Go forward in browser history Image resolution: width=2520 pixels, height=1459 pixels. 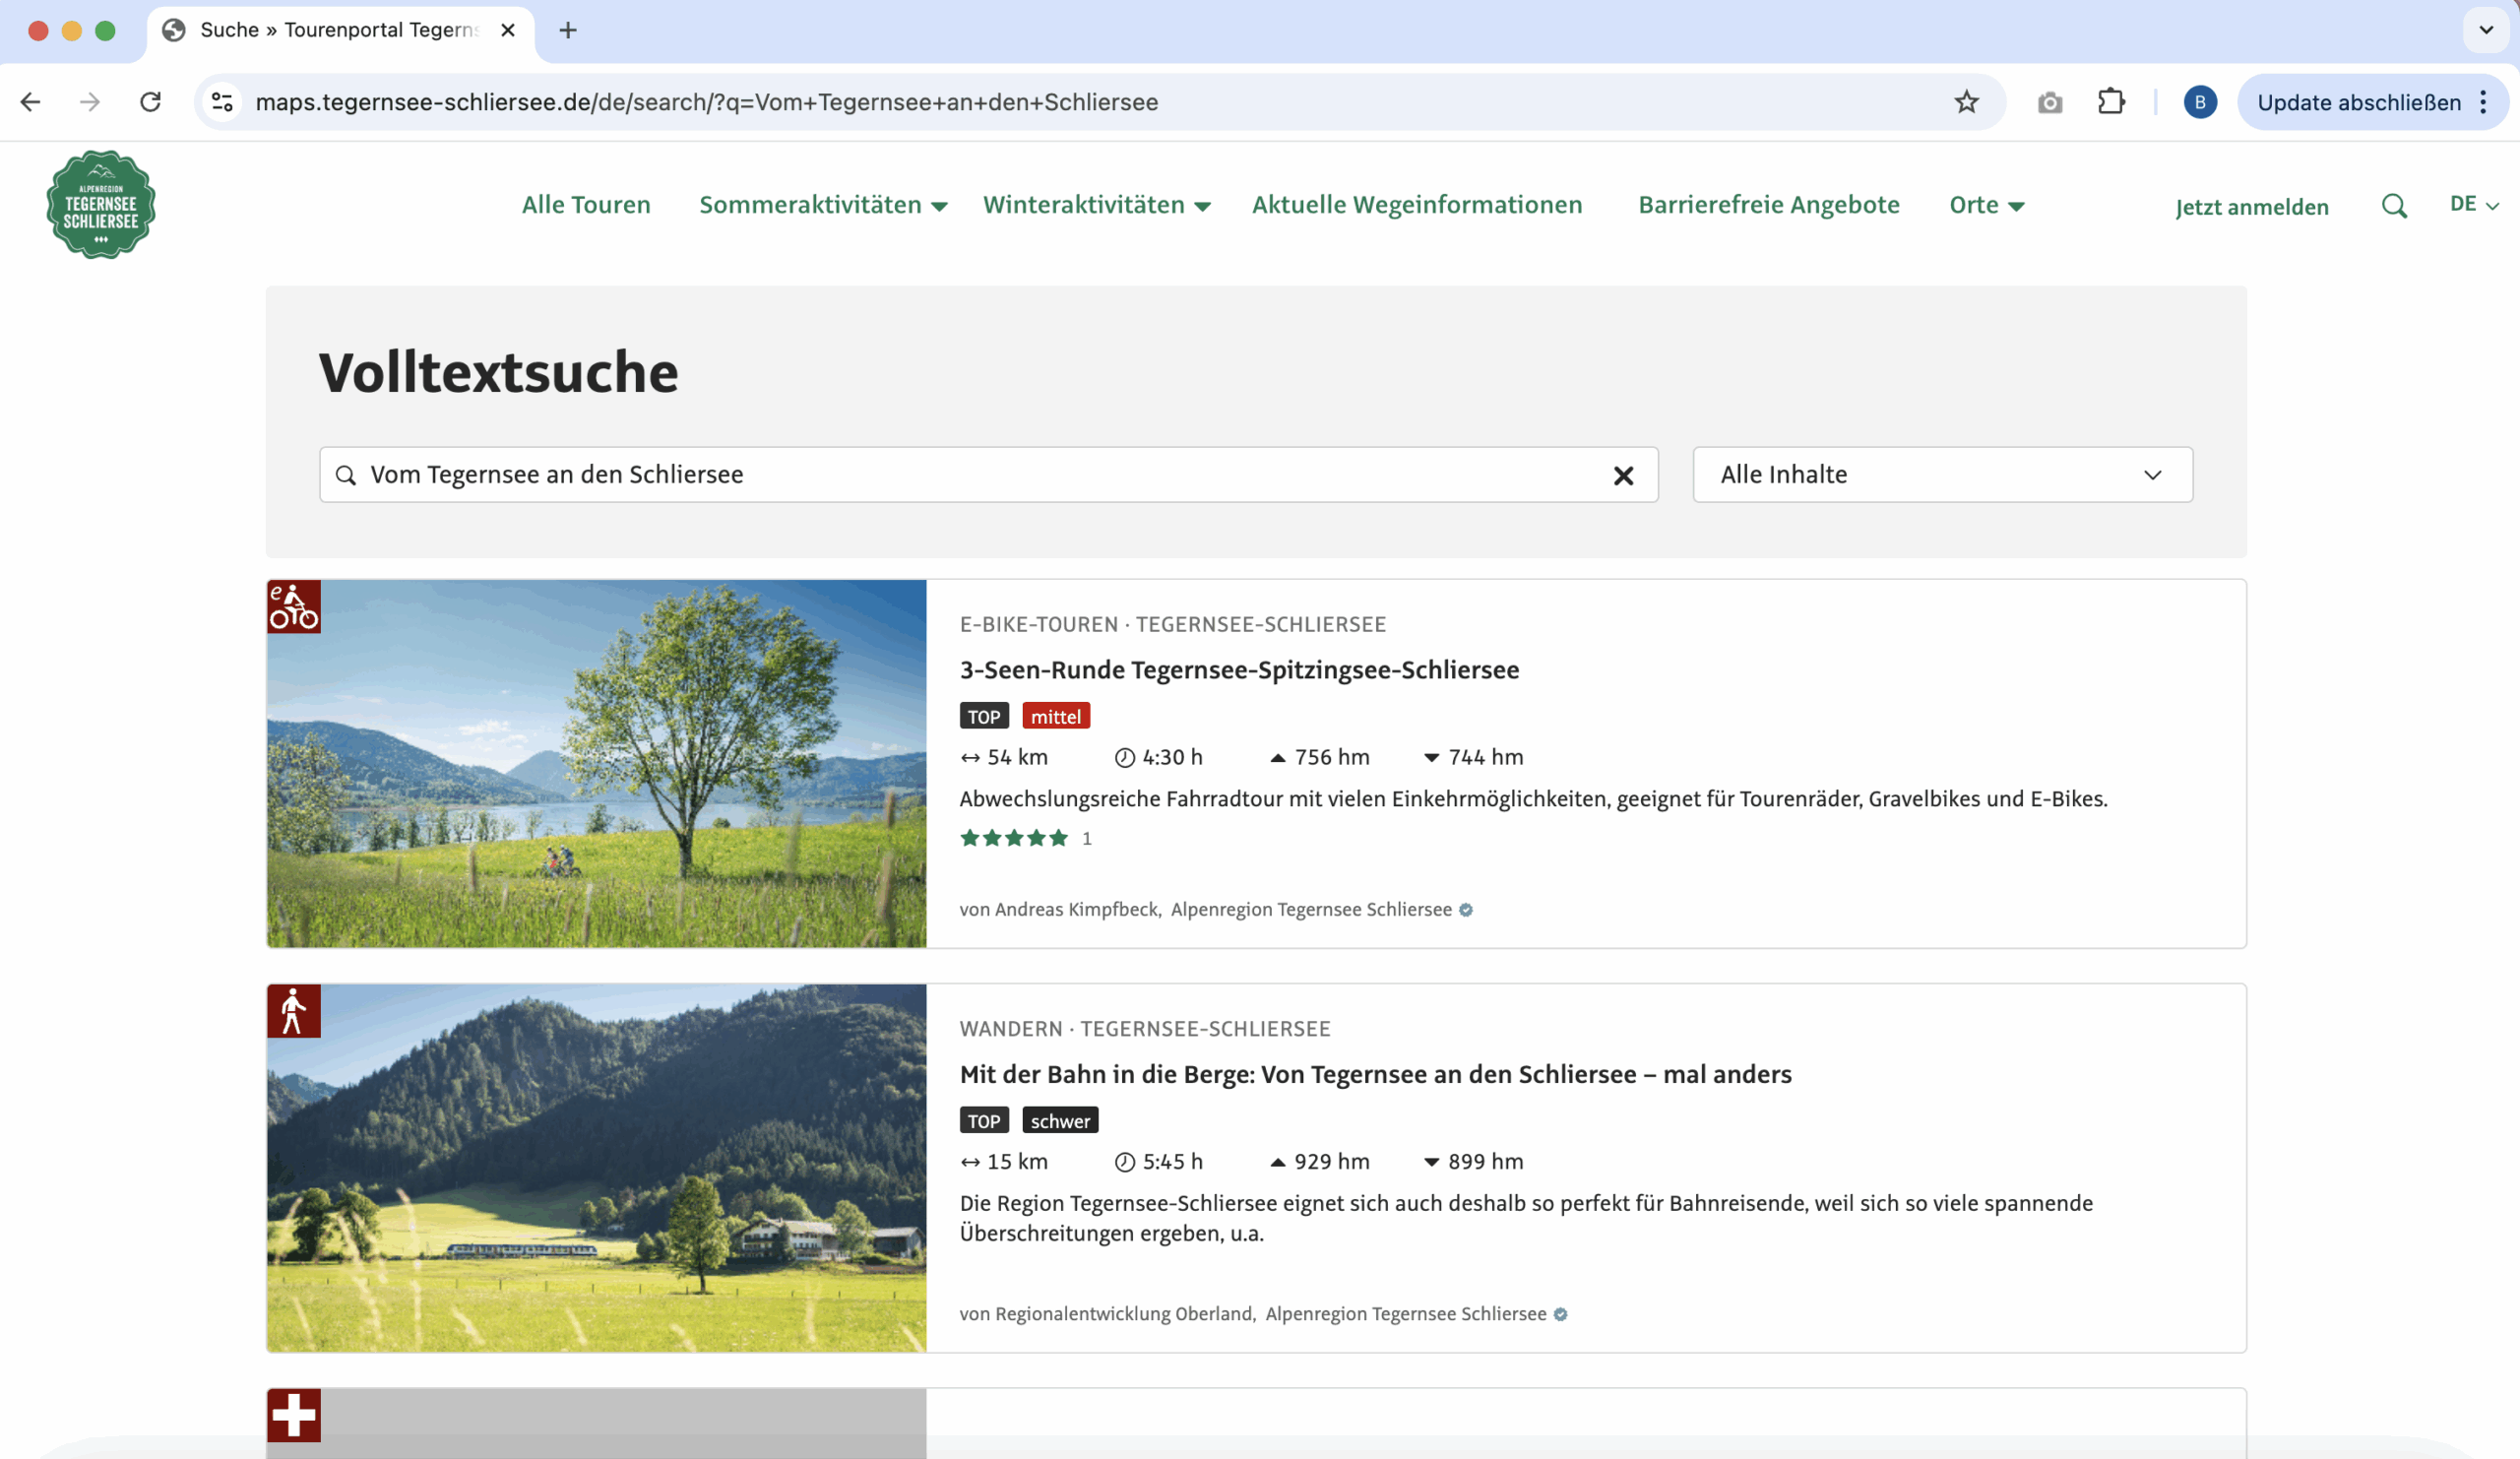coord(90,102)
